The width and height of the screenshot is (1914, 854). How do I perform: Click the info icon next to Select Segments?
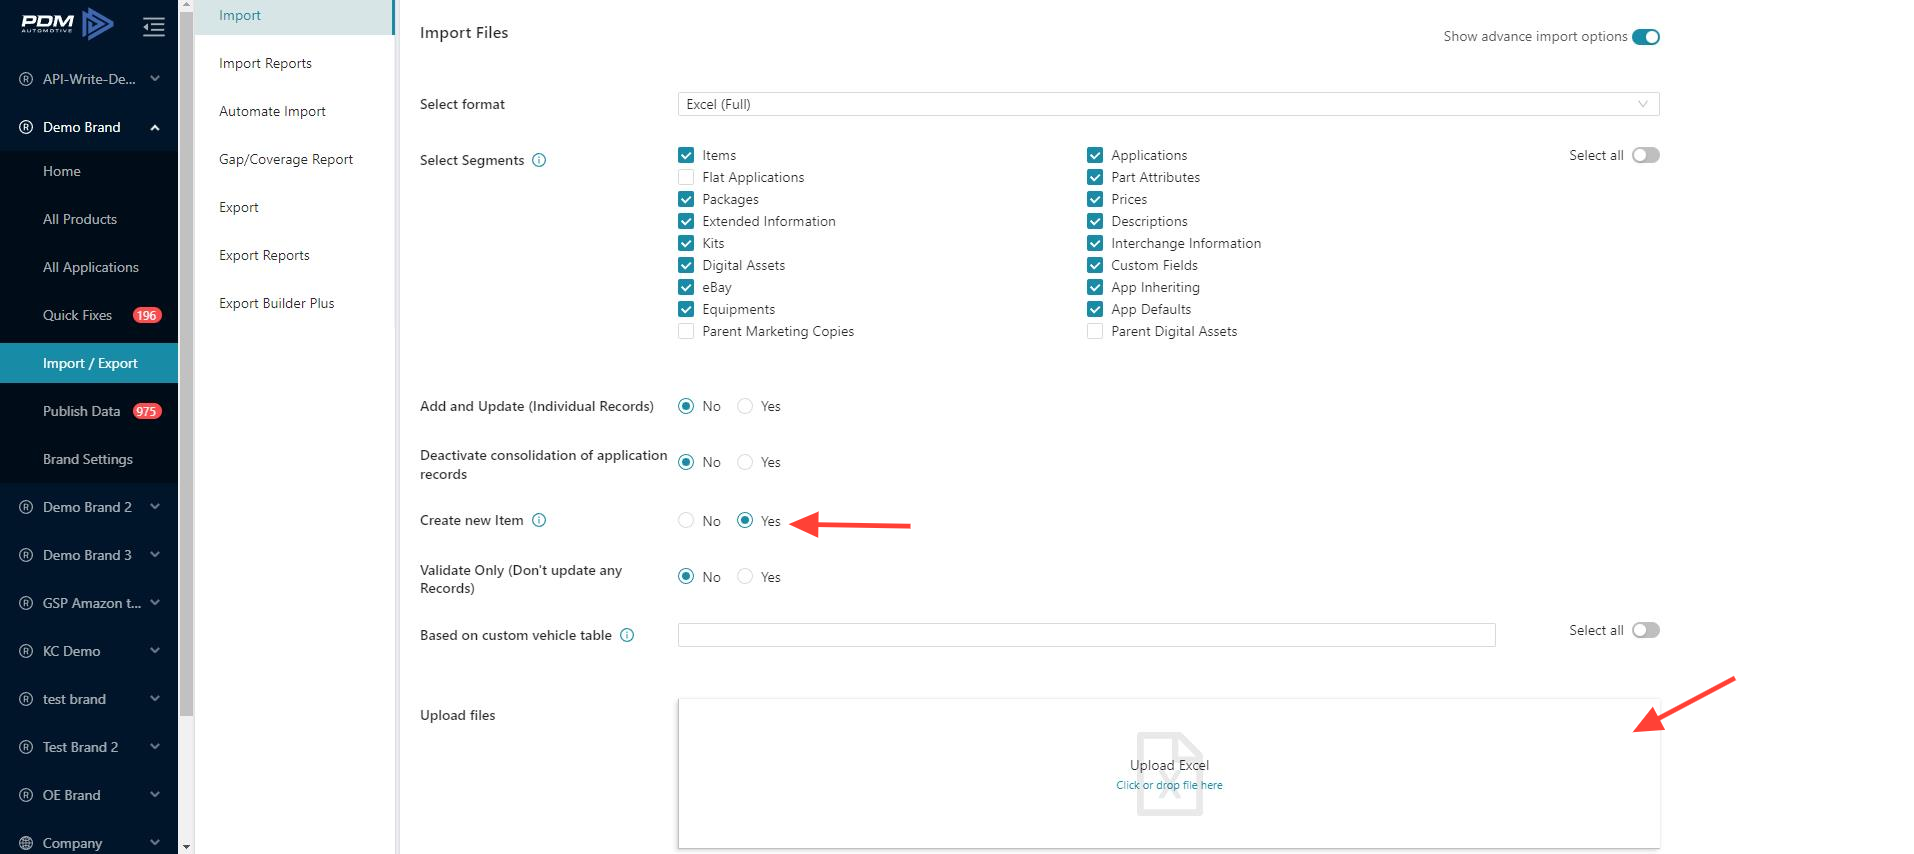[x=539, y=160]
